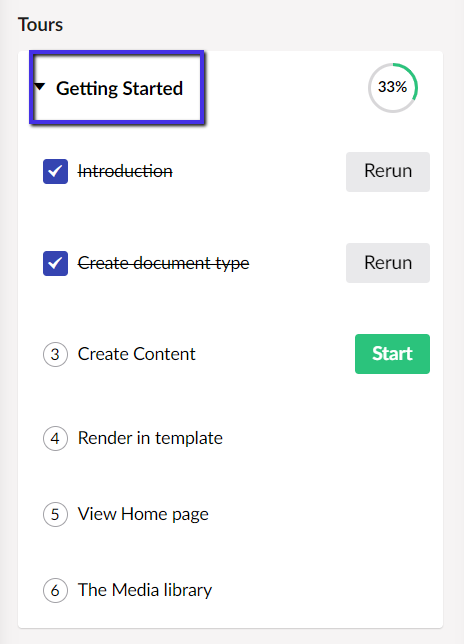The height and width of the screenshot is (644, 464).
Task: Select the Render in template step label
Action: pyautogui.click(x=150, y=438)
